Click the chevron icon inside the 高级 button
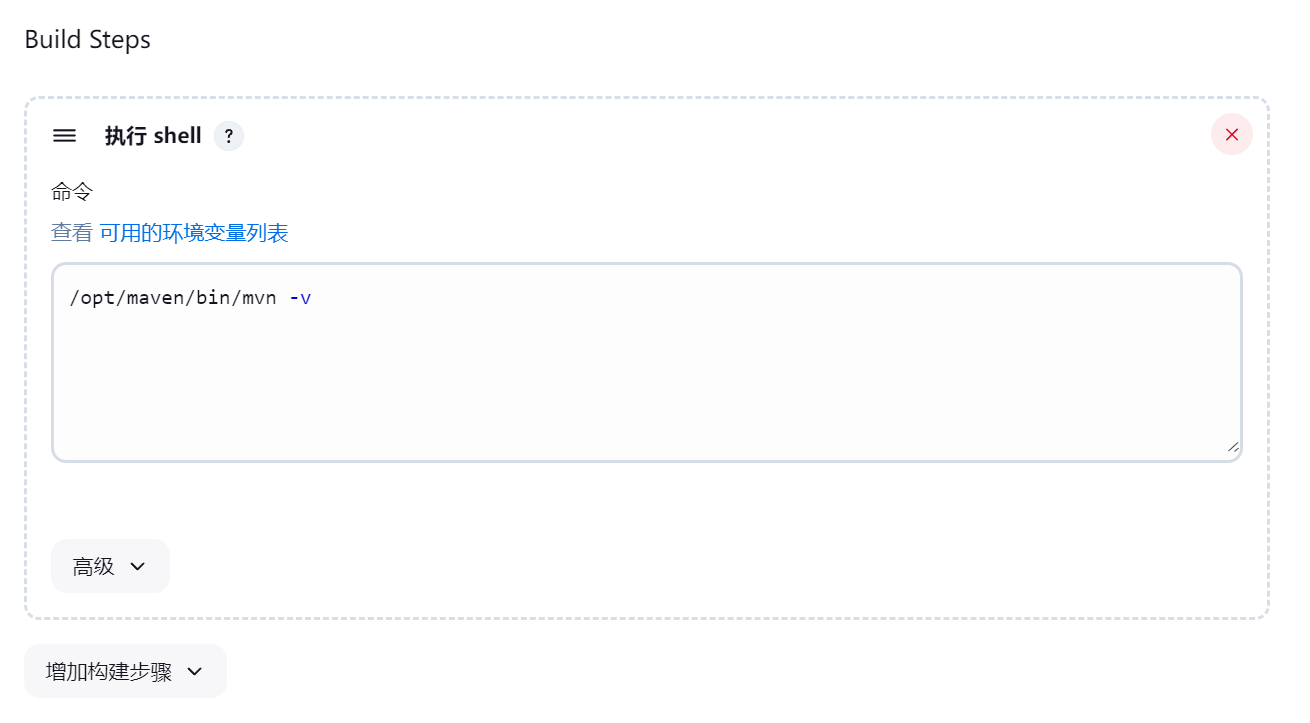Screen dimensions: 1310x723 [x=138, y=566]
